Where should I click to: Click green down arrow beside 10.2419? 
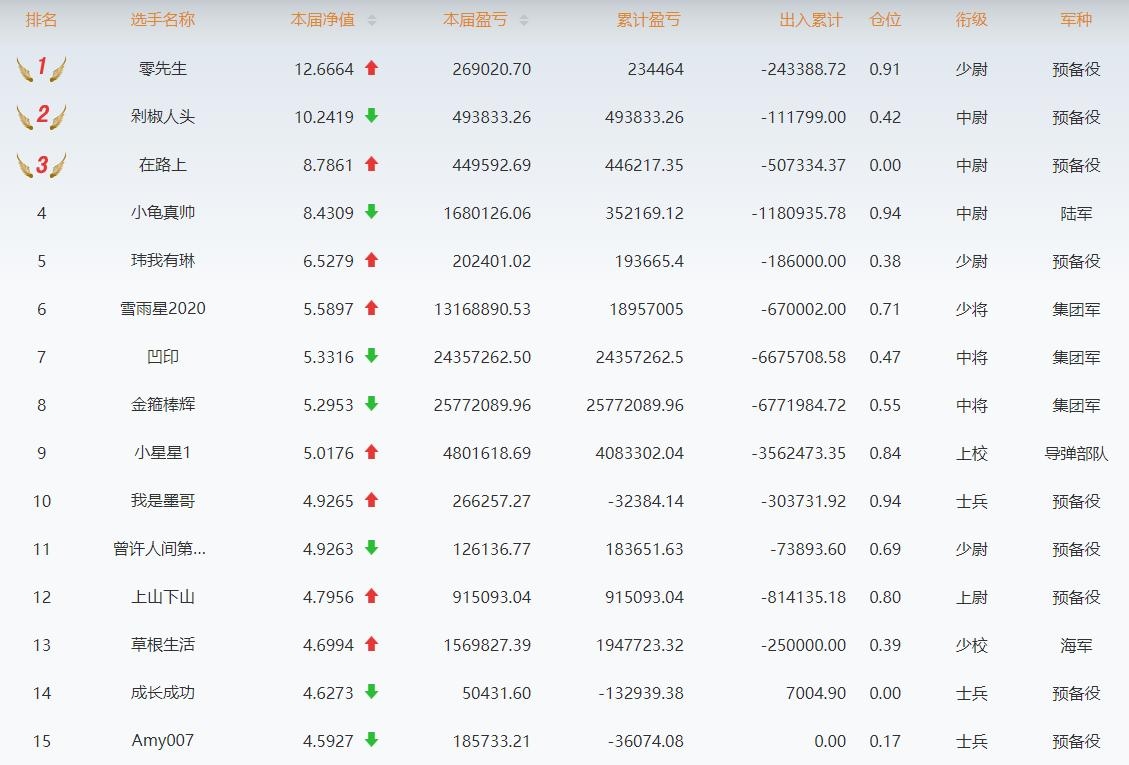(x=372, y=116)
